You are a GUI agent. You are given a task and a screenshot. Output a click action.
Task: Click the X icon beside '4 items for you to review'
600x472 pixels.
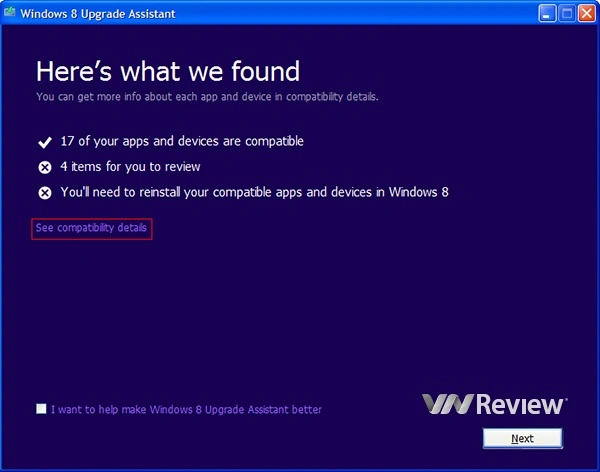[x=44, y=167]
